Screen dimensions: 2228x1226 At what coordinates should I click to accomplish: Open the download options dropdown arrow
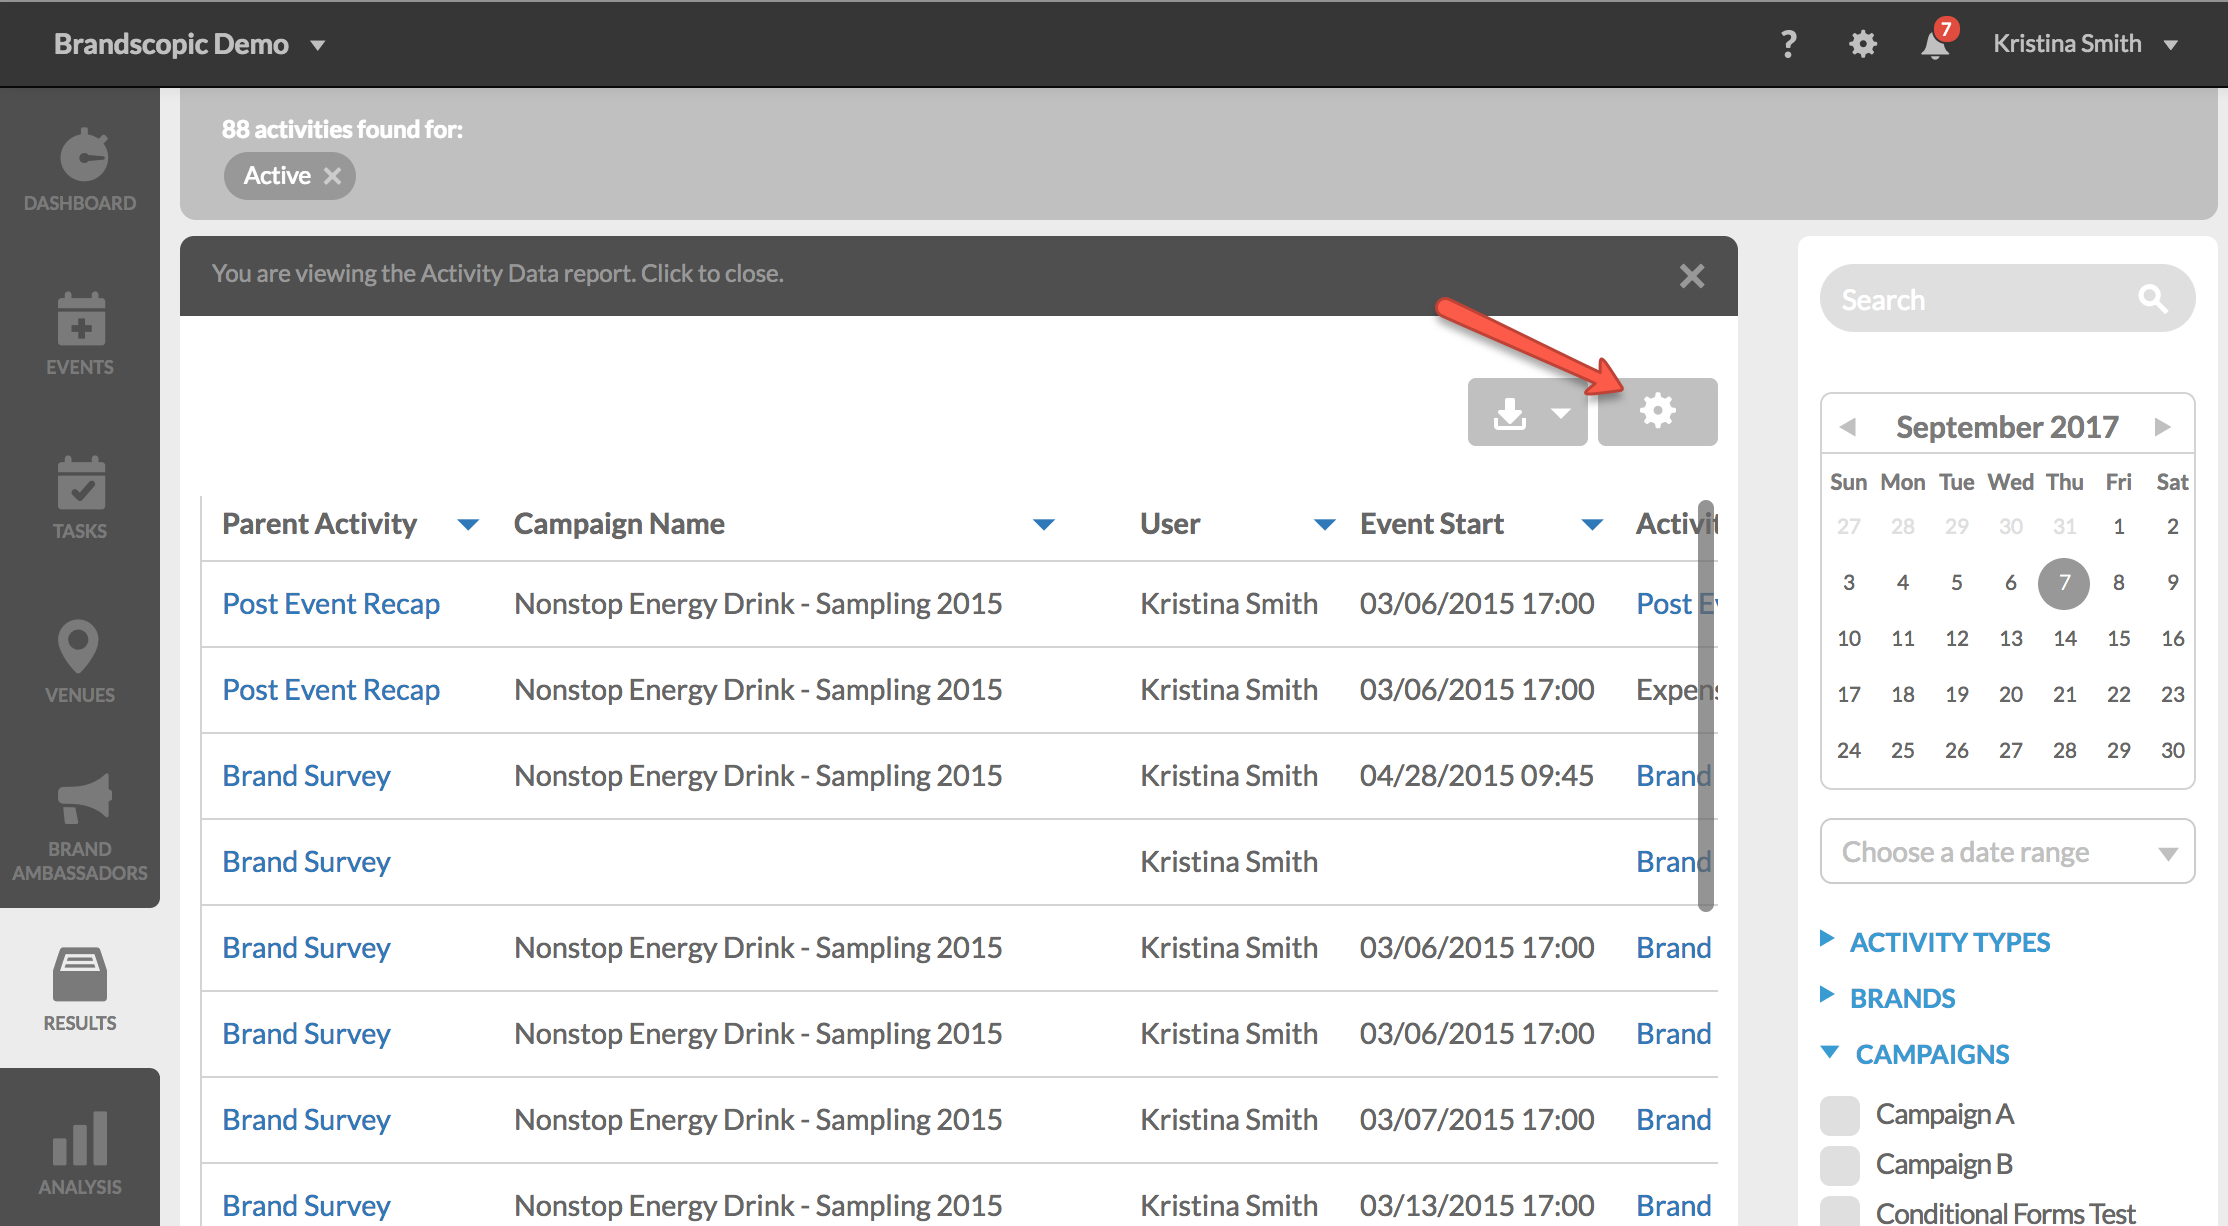1561,412
